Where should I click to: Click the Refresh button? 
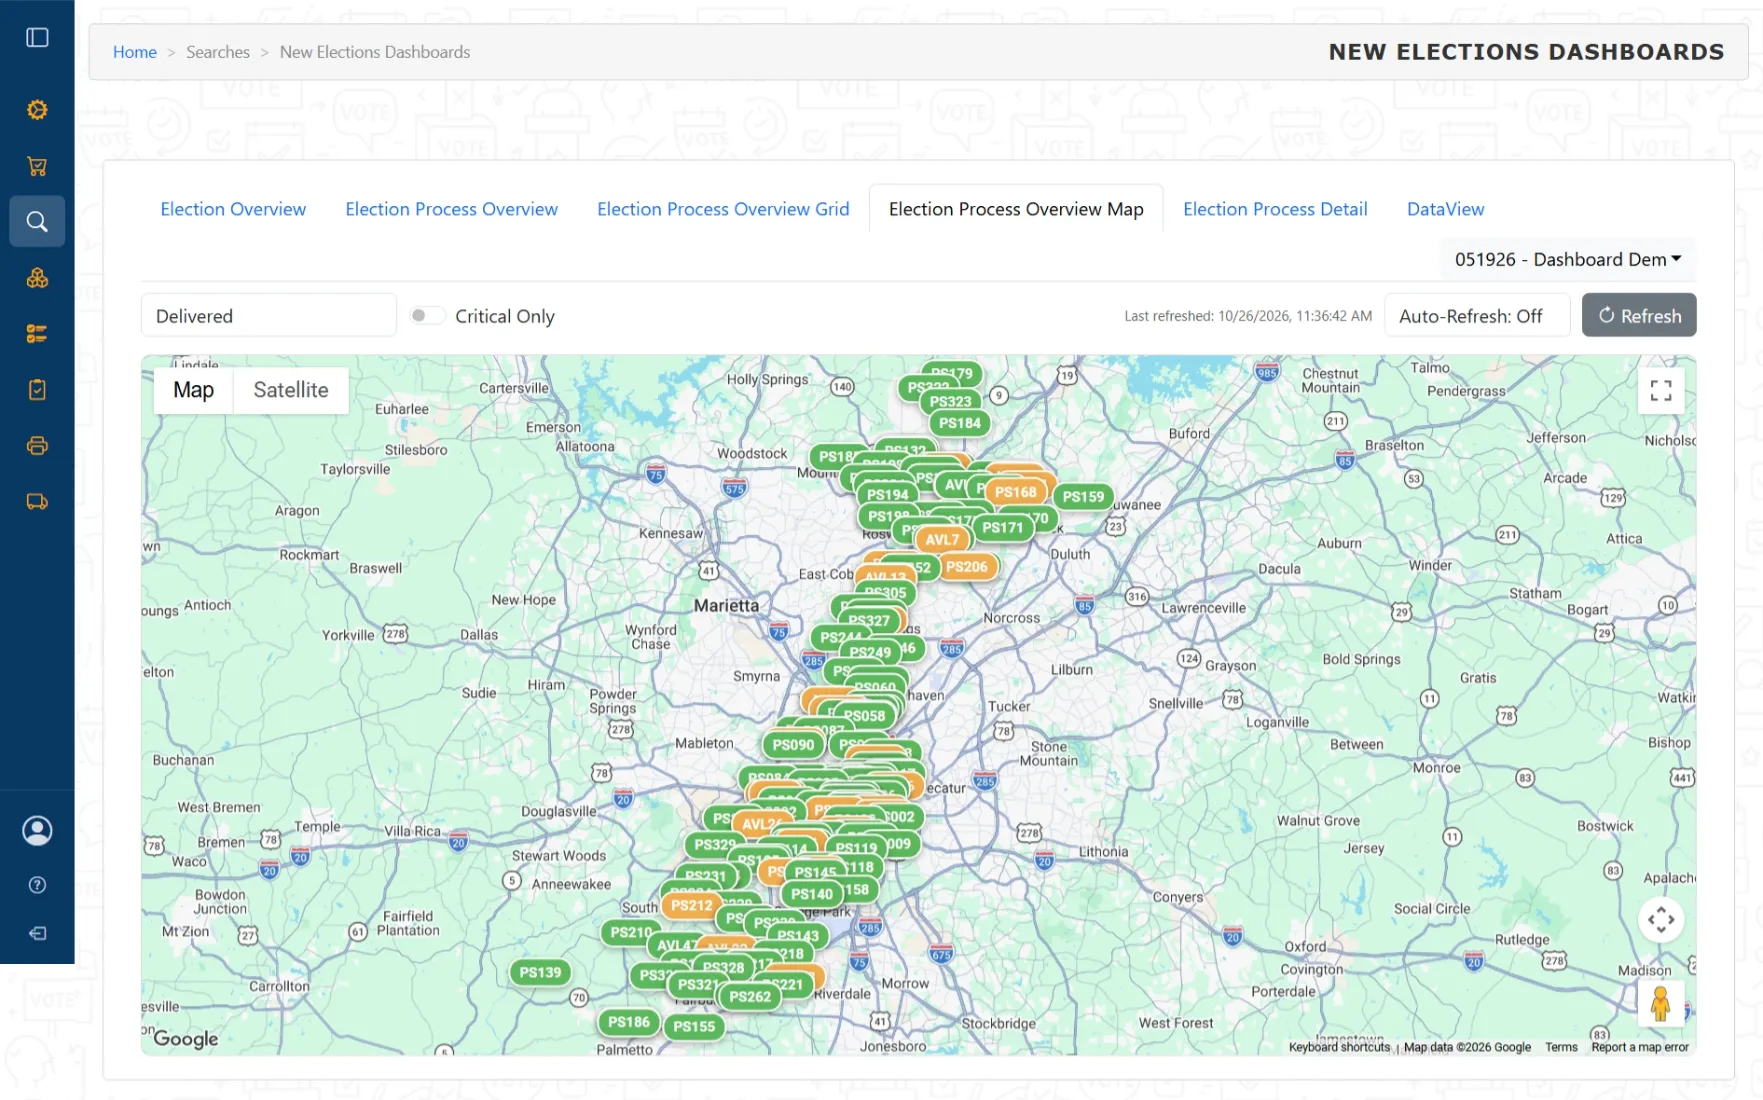click(x=1639, y=316)
